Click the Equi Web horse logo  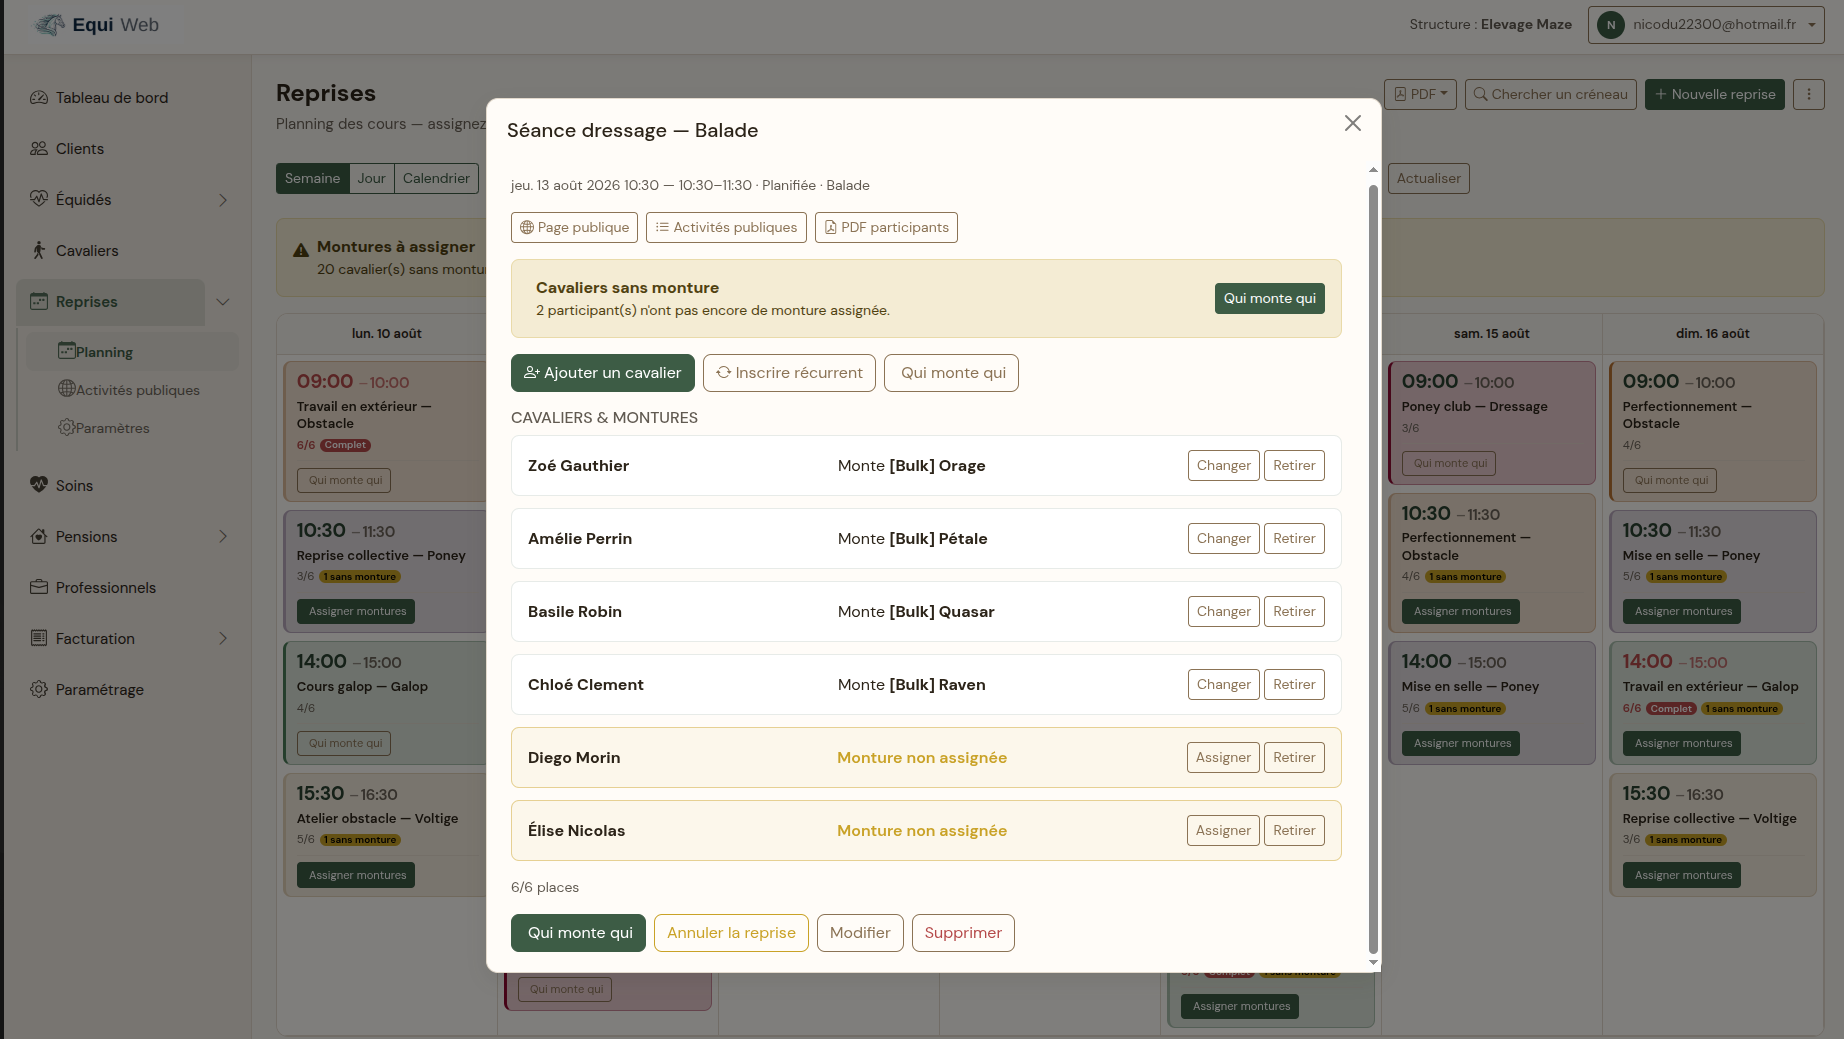[50, 25]
